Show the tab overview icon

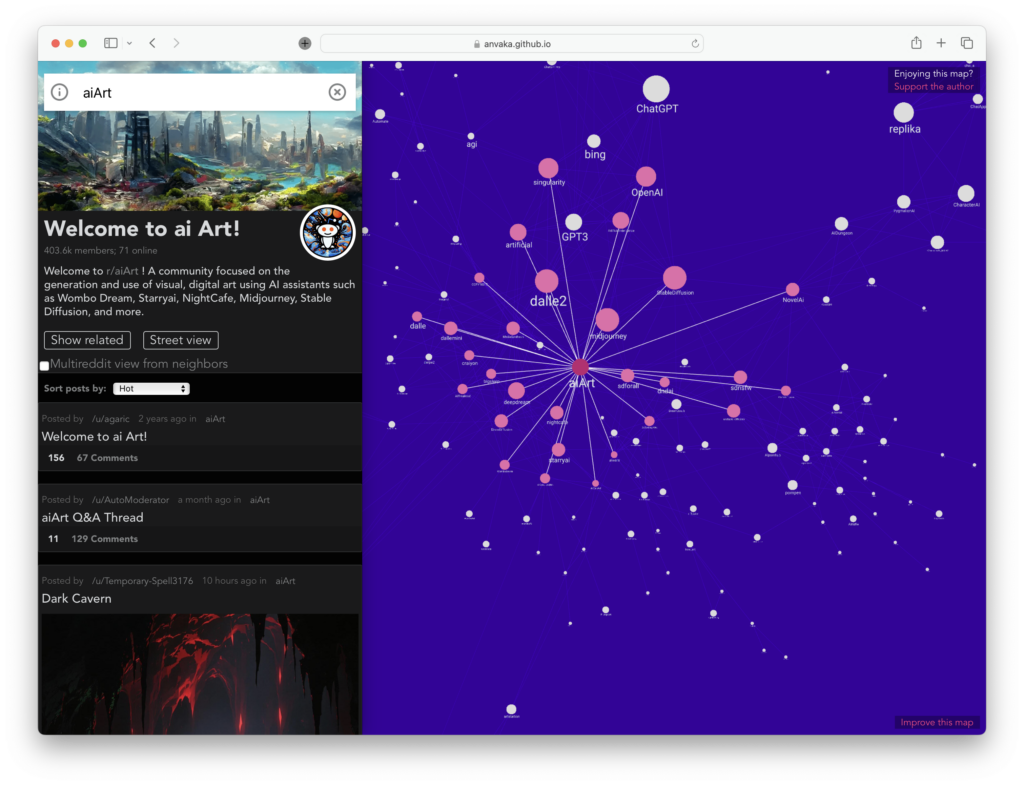pos(967,43)
